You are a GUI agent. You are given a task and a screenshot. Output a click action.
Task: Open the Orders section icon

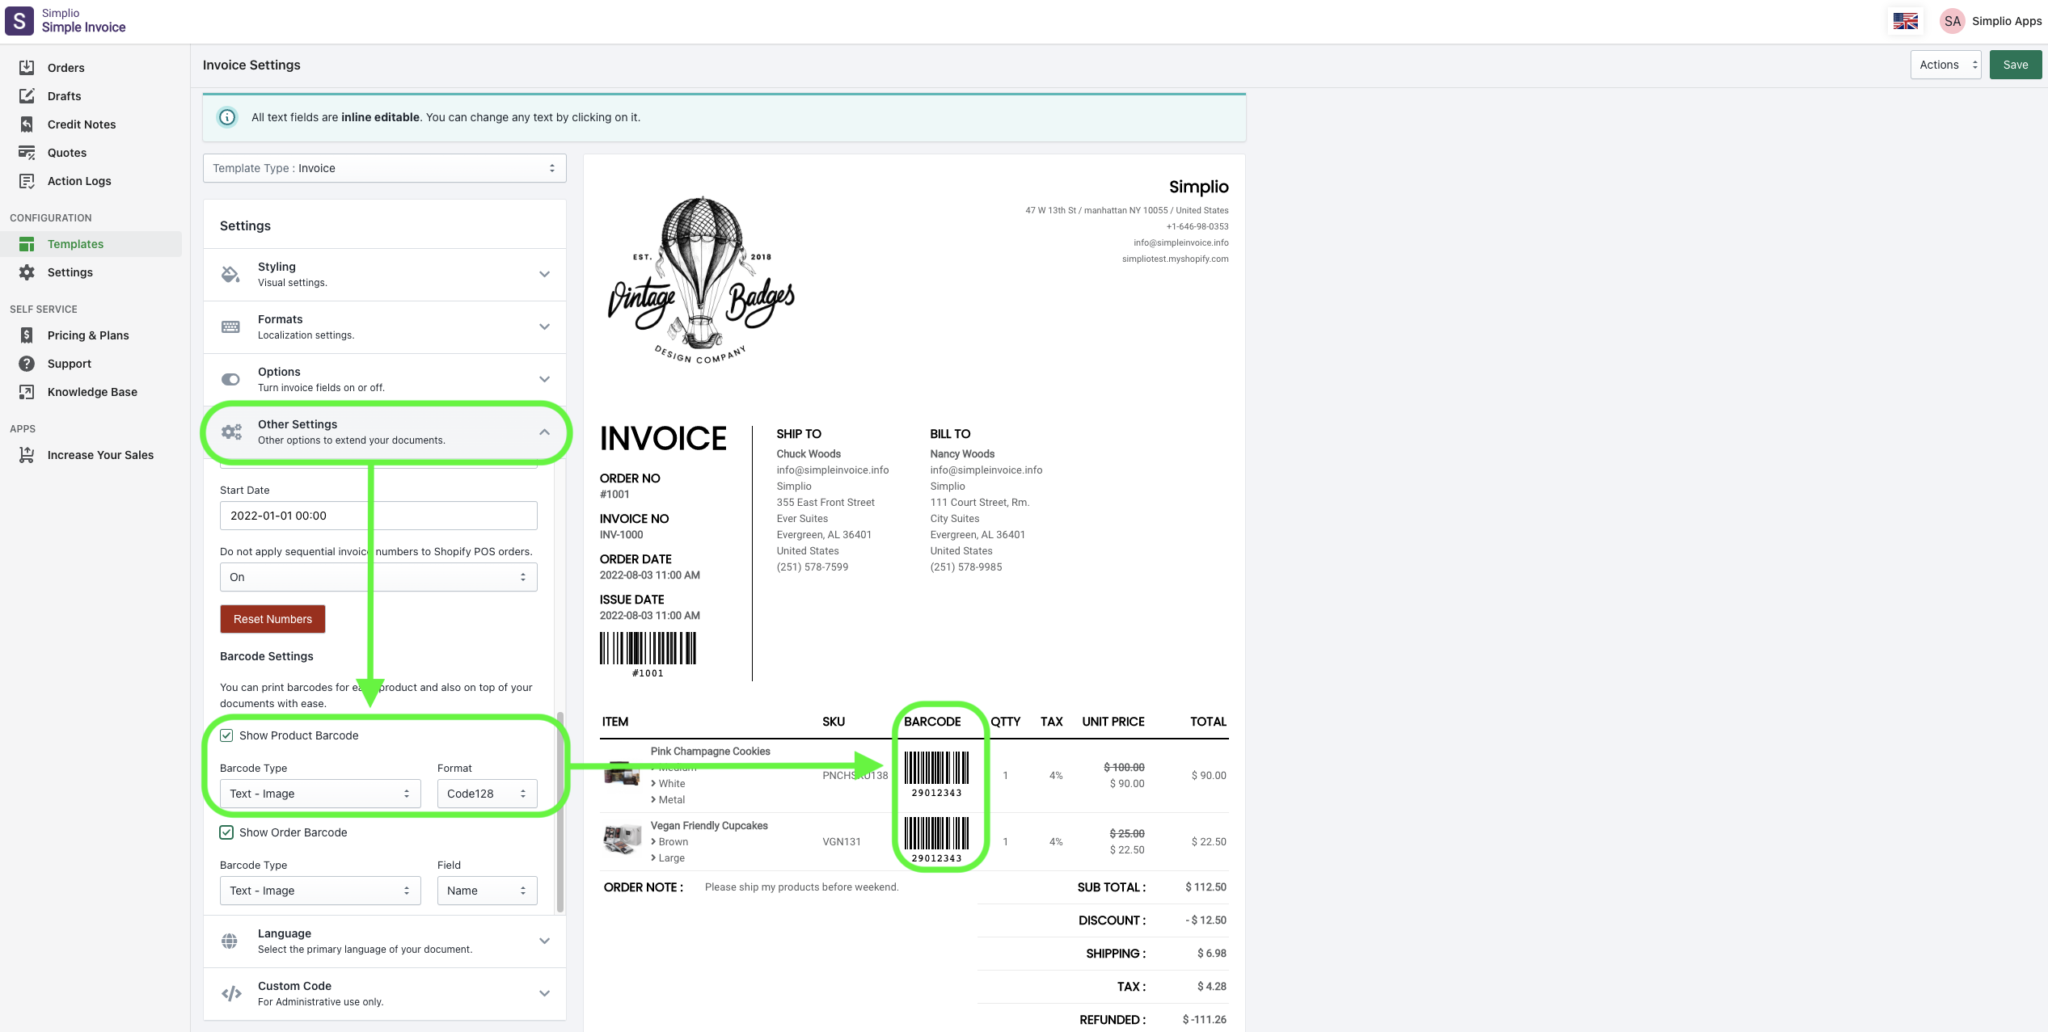[26, 67]
